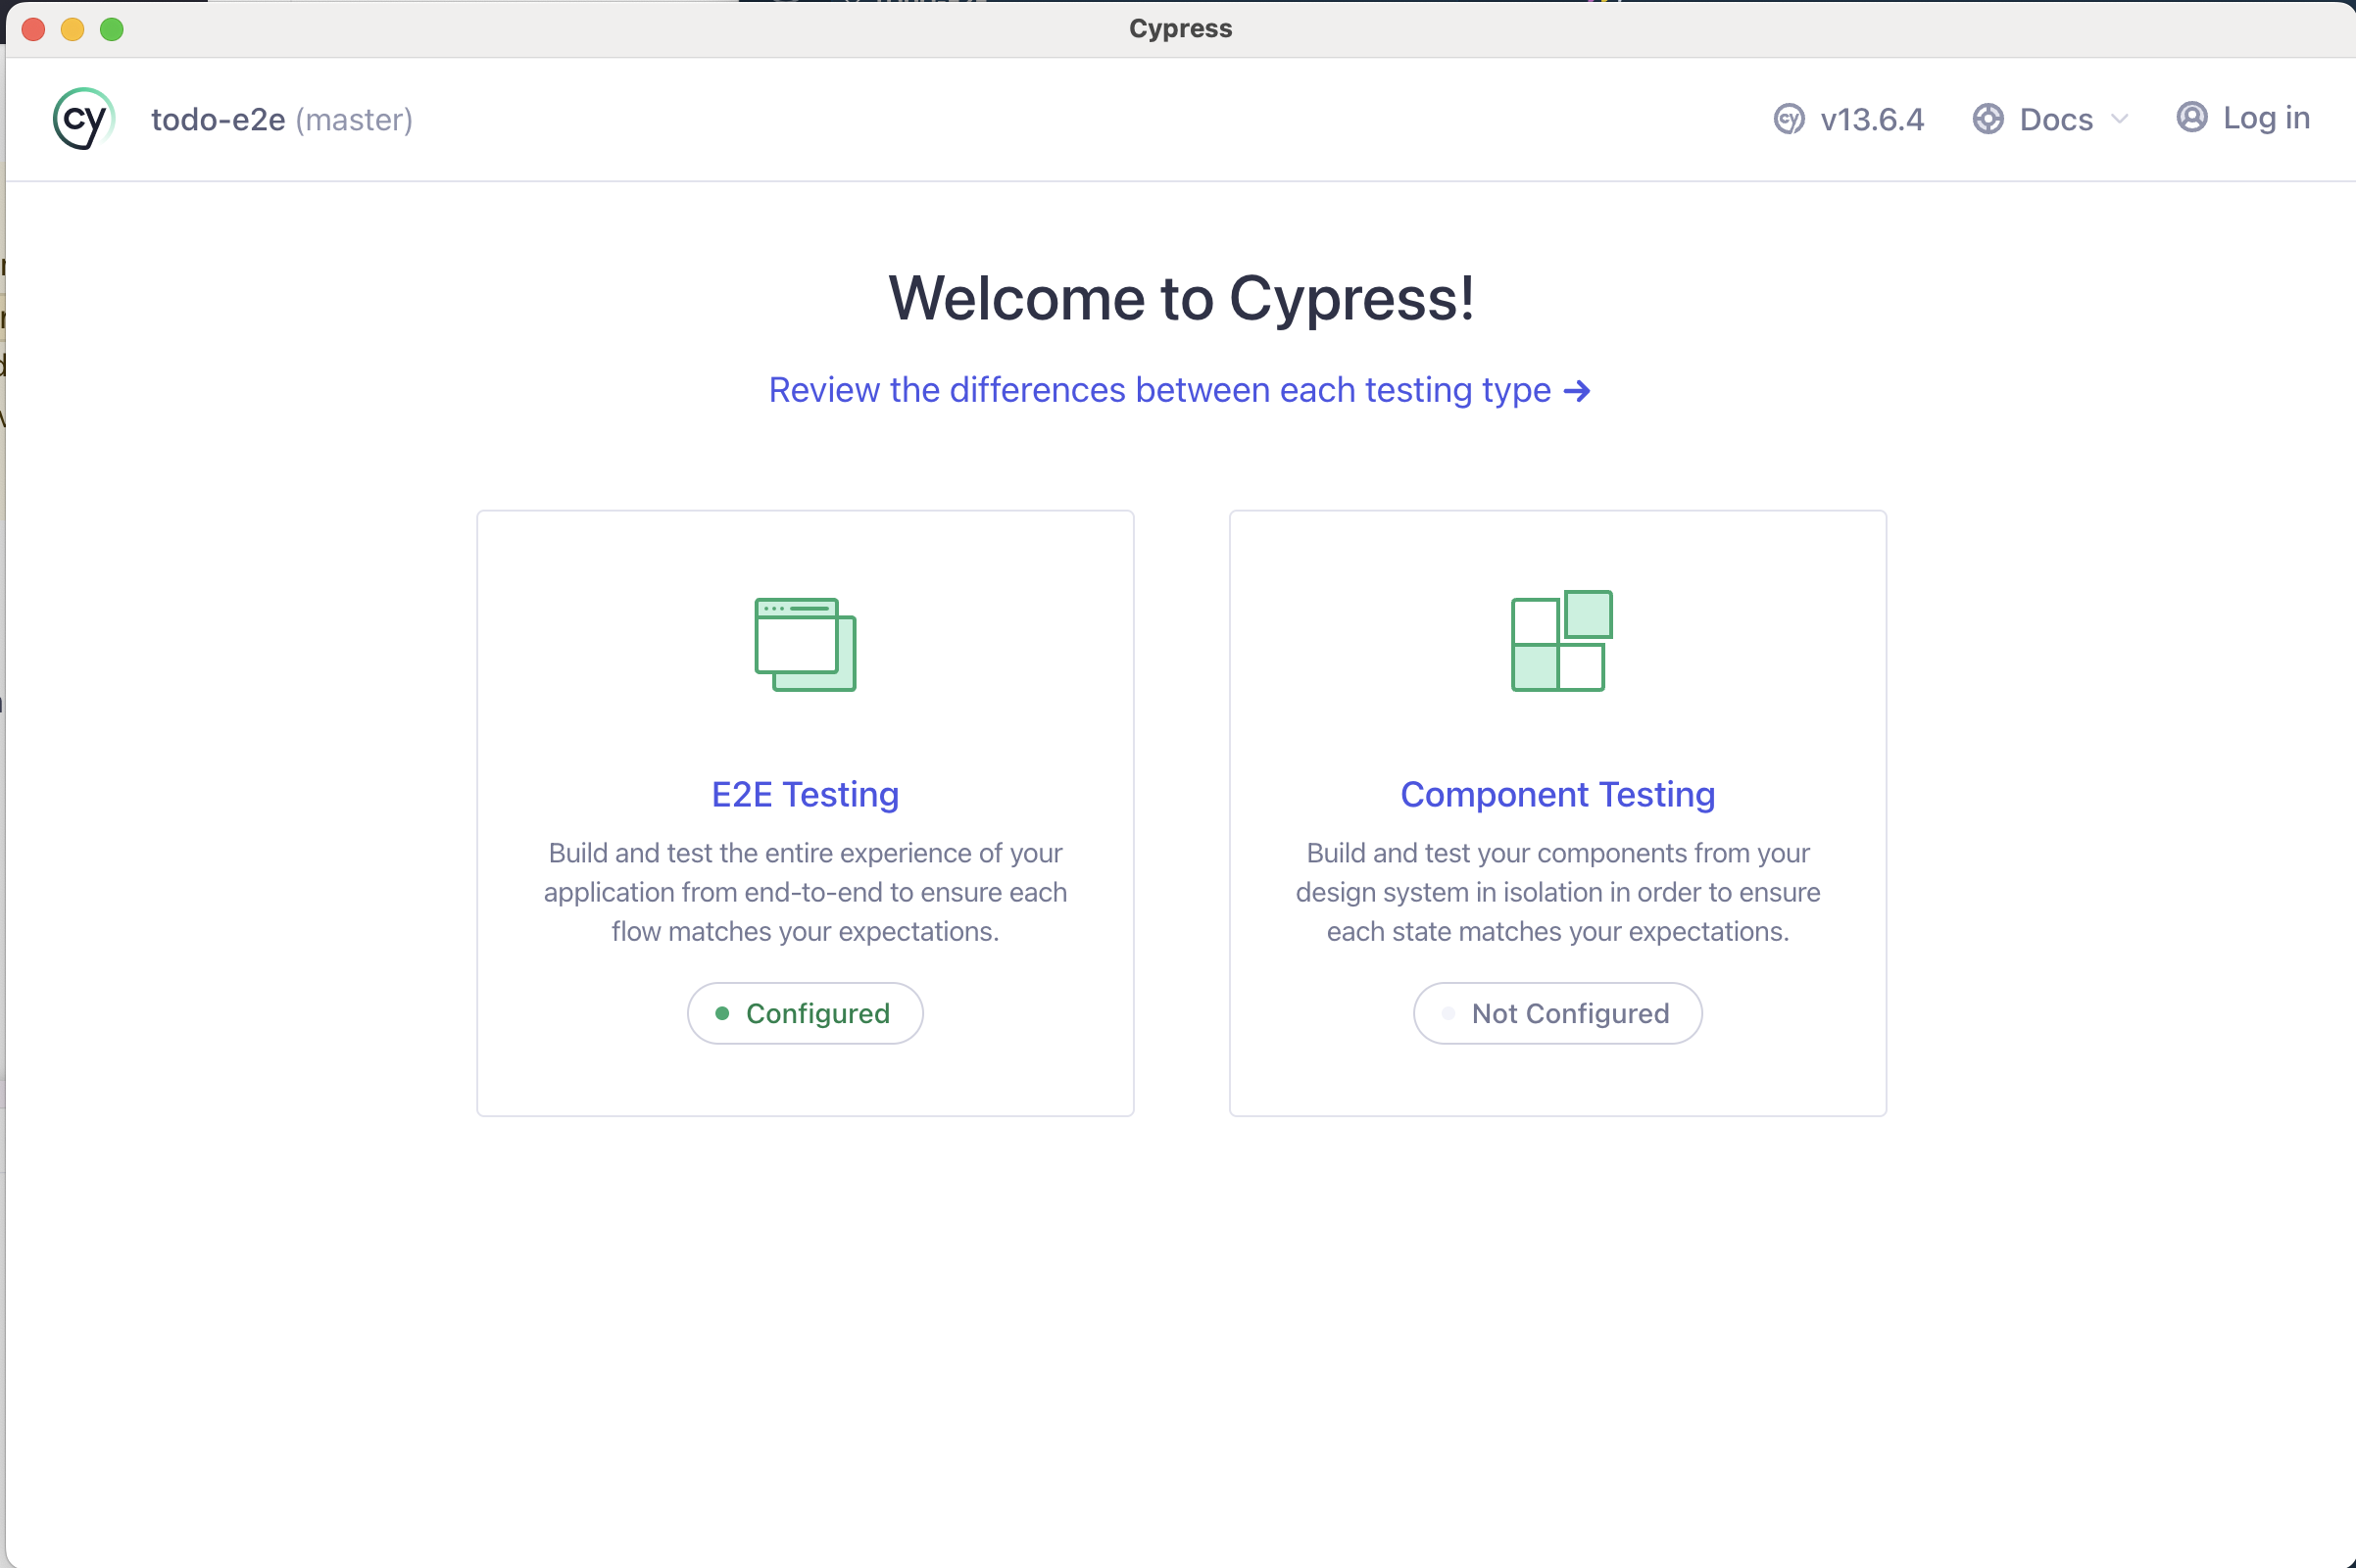Screen dimensions: 2356x1568
Task: Click the user avatar icon for login
Action: [x=2191, y=117]
